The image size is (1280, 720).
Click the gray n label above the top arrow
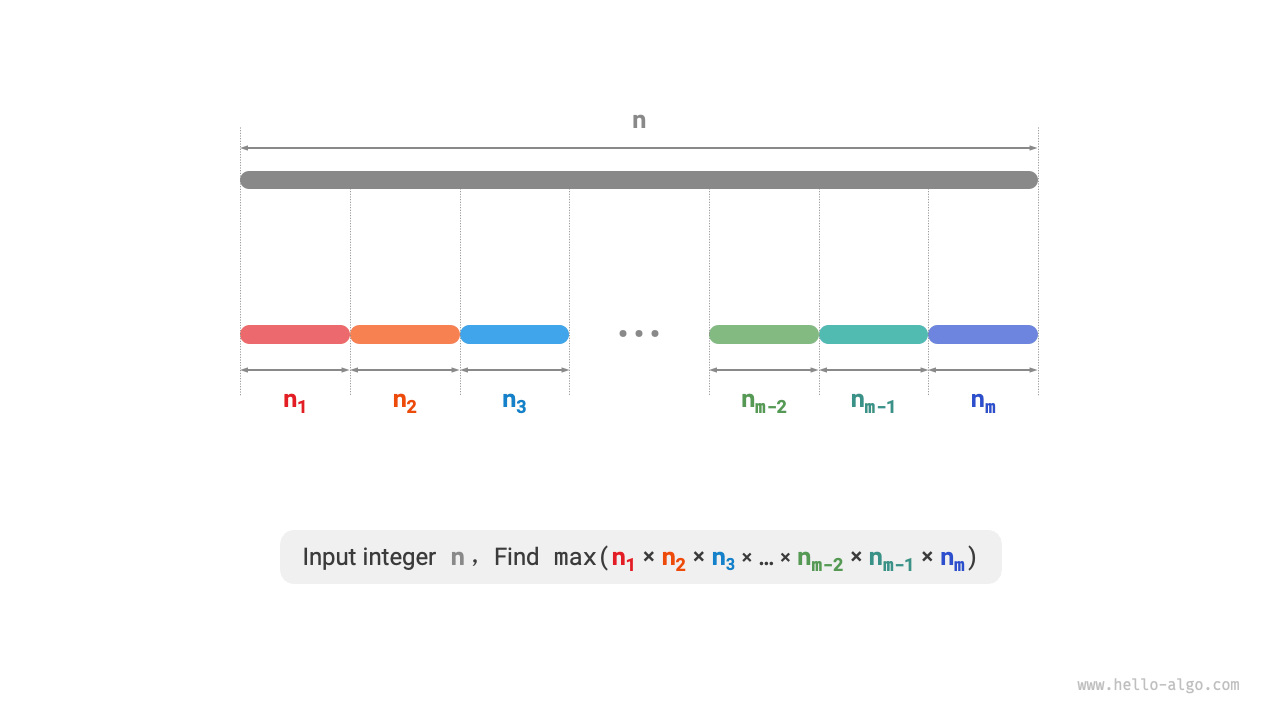(639, 121)
